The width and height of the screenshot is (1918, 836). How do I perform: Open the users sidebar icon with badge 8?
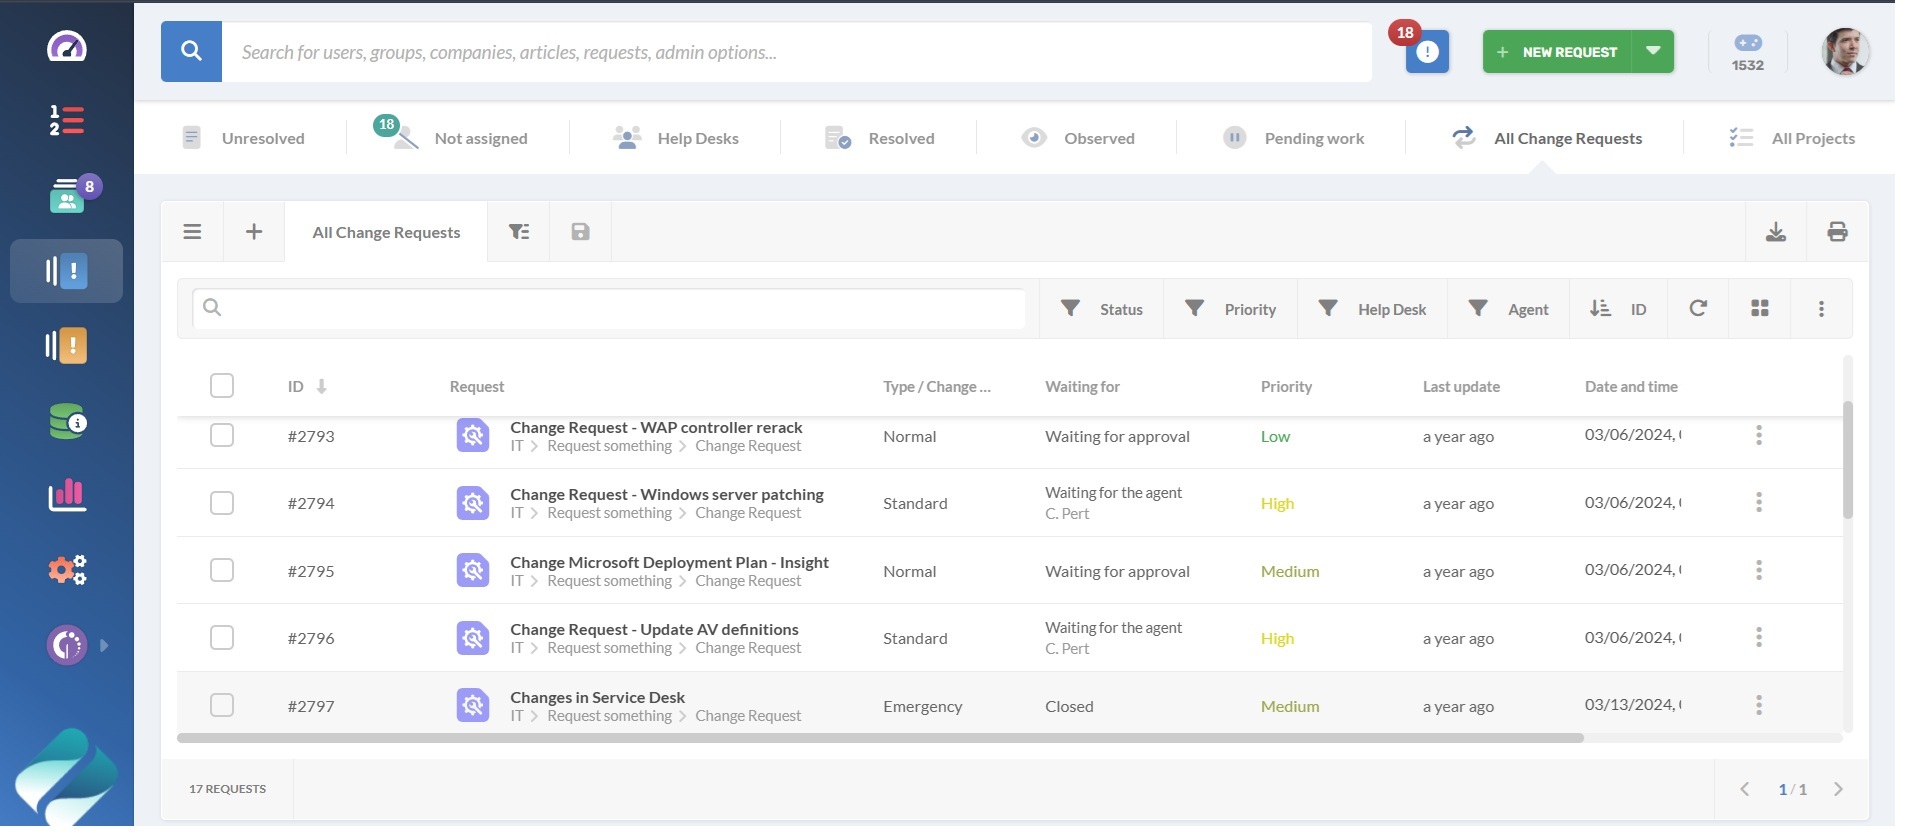click(x=67, y=196)
